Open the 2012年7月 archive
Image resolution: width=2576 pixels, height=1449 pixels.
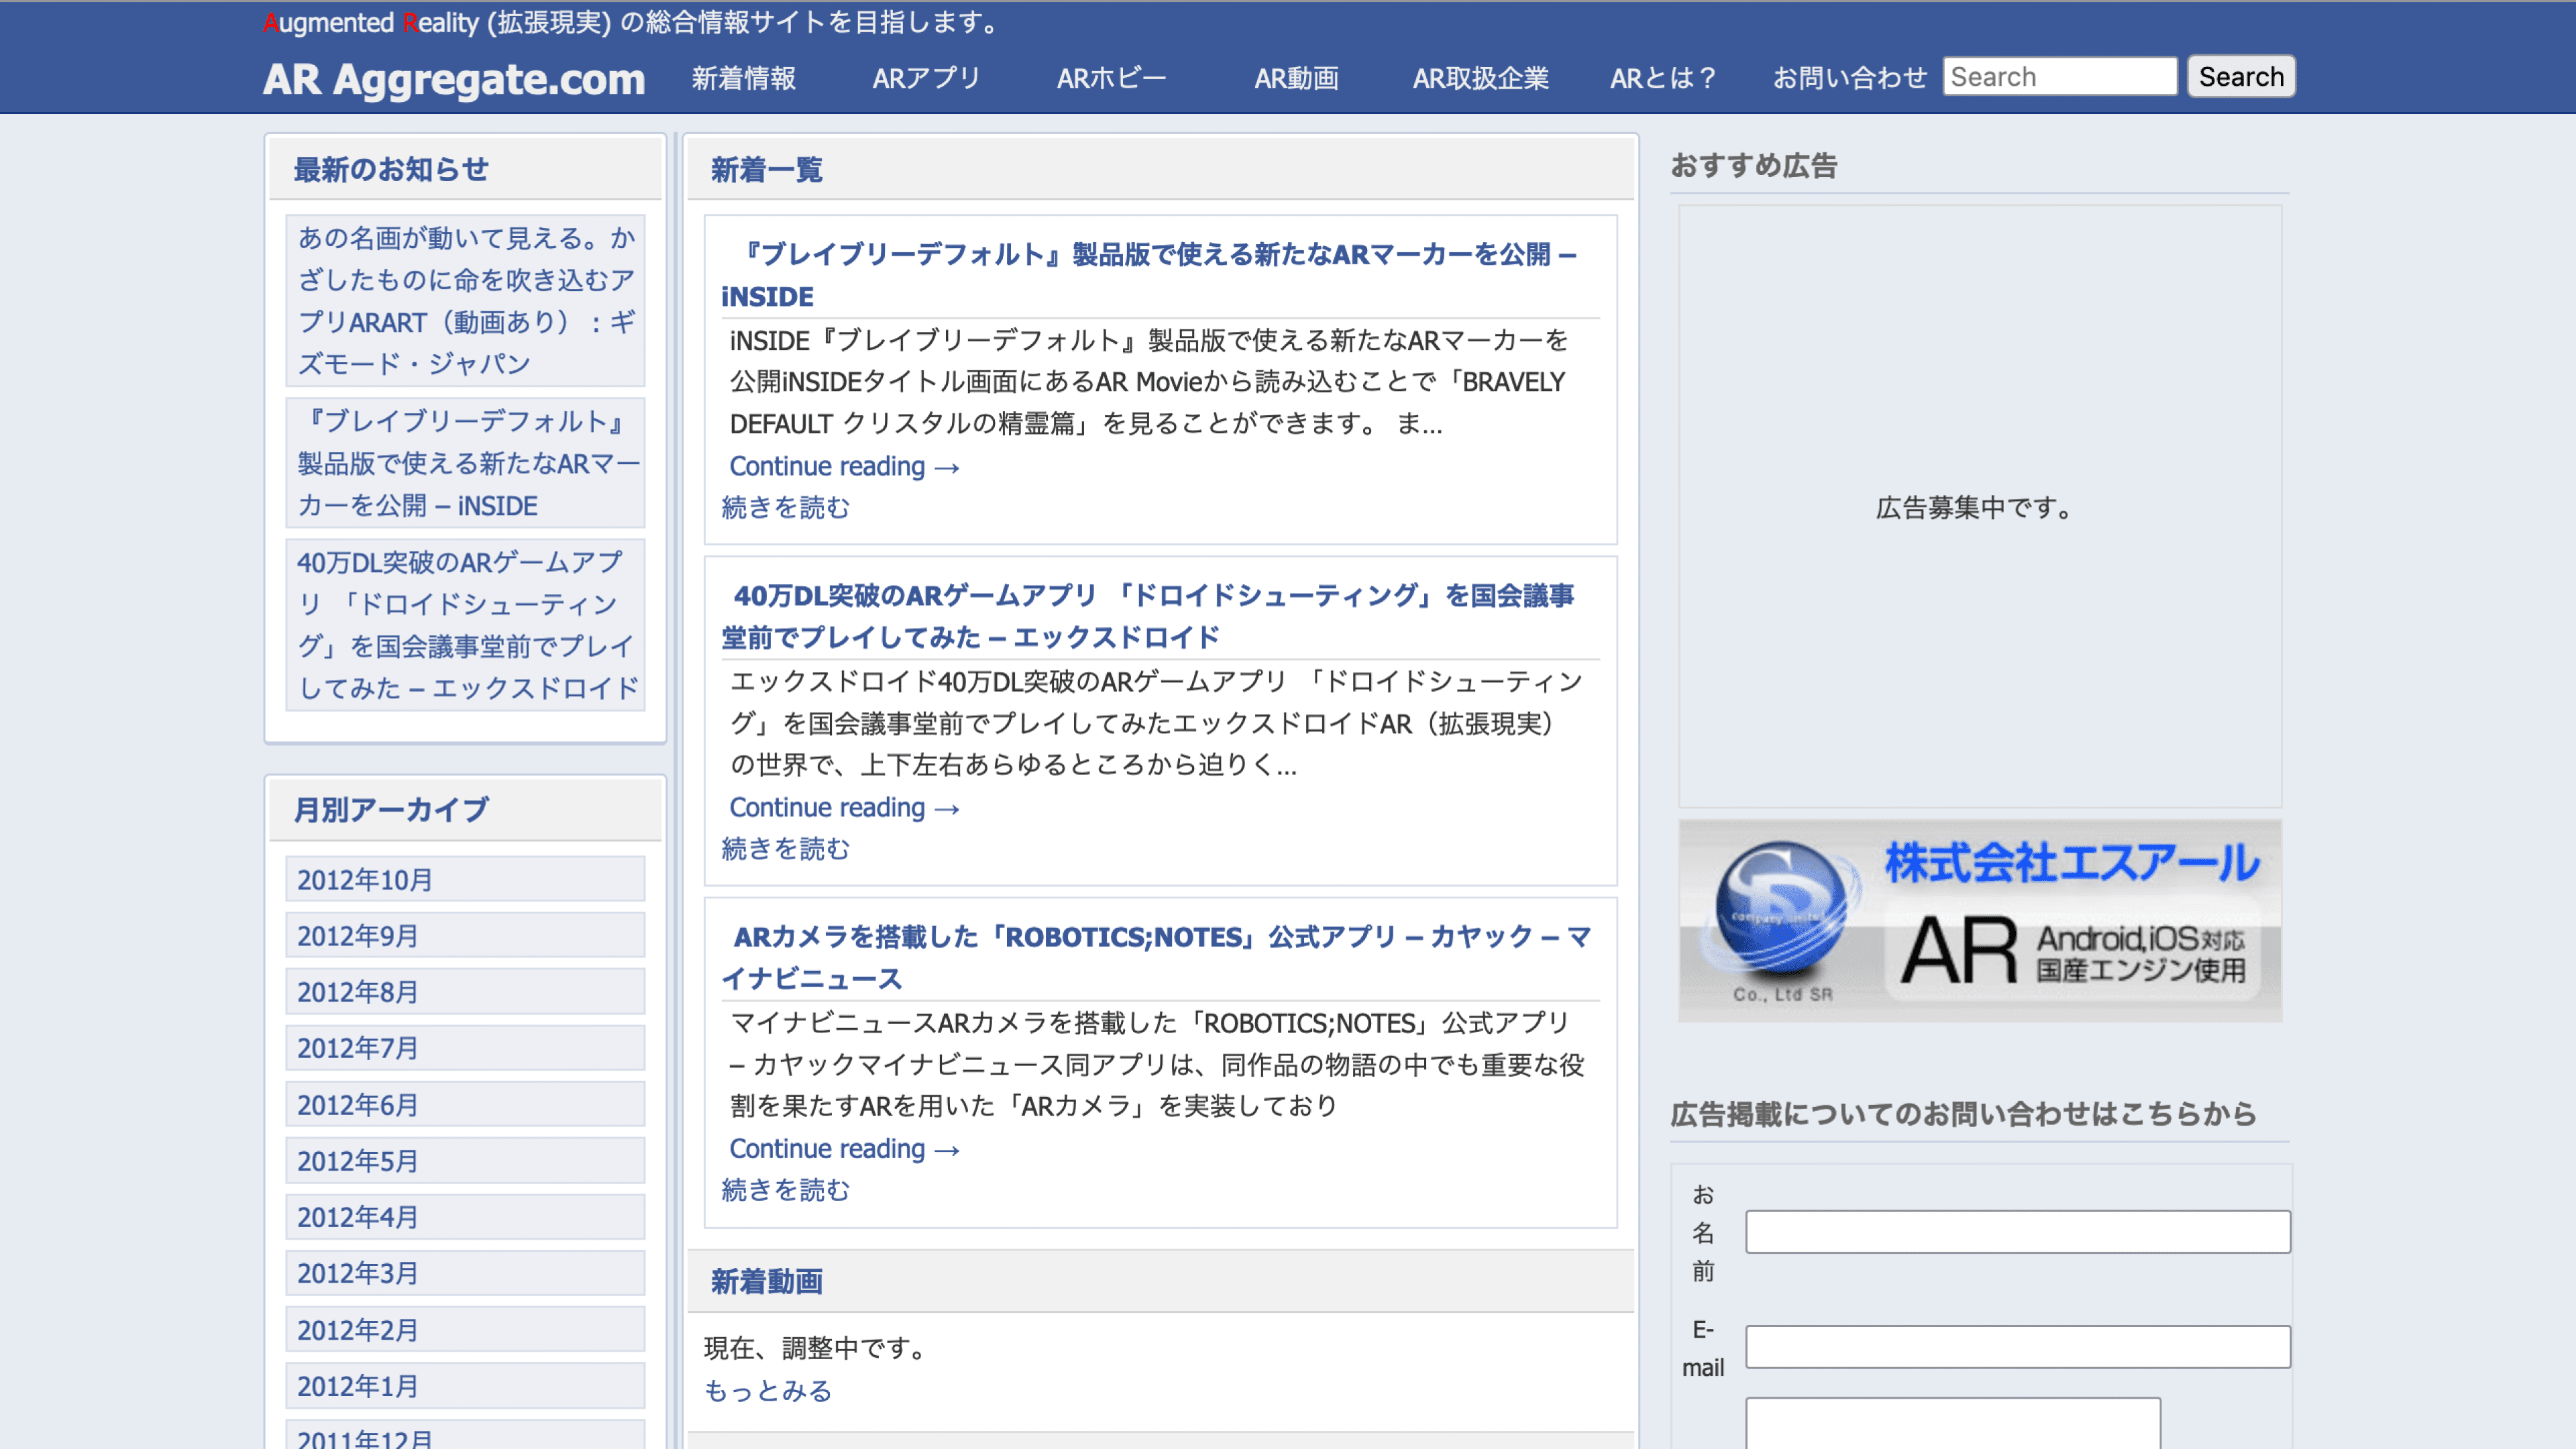point(465,1047)
